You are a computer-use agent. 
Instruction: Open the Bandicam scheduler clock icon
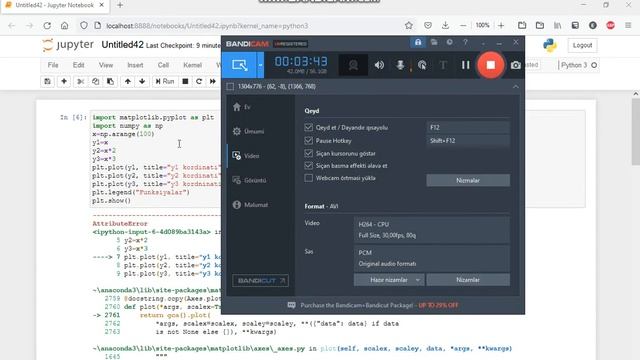click(x=449, y=42)
